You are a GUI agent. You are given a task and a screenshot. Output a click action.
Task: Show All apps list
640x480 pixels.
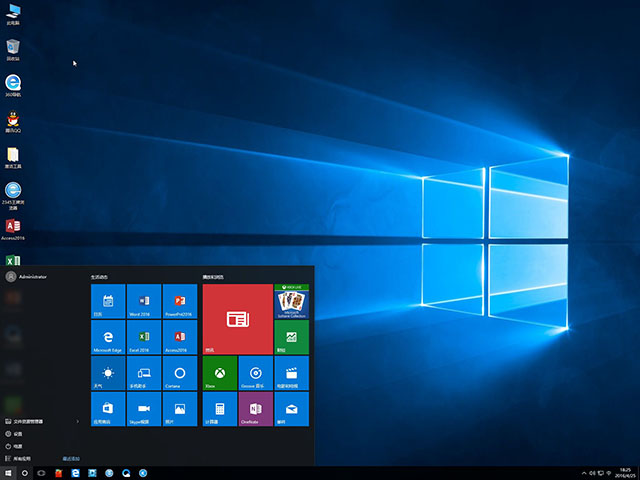(x=22, y=458)
